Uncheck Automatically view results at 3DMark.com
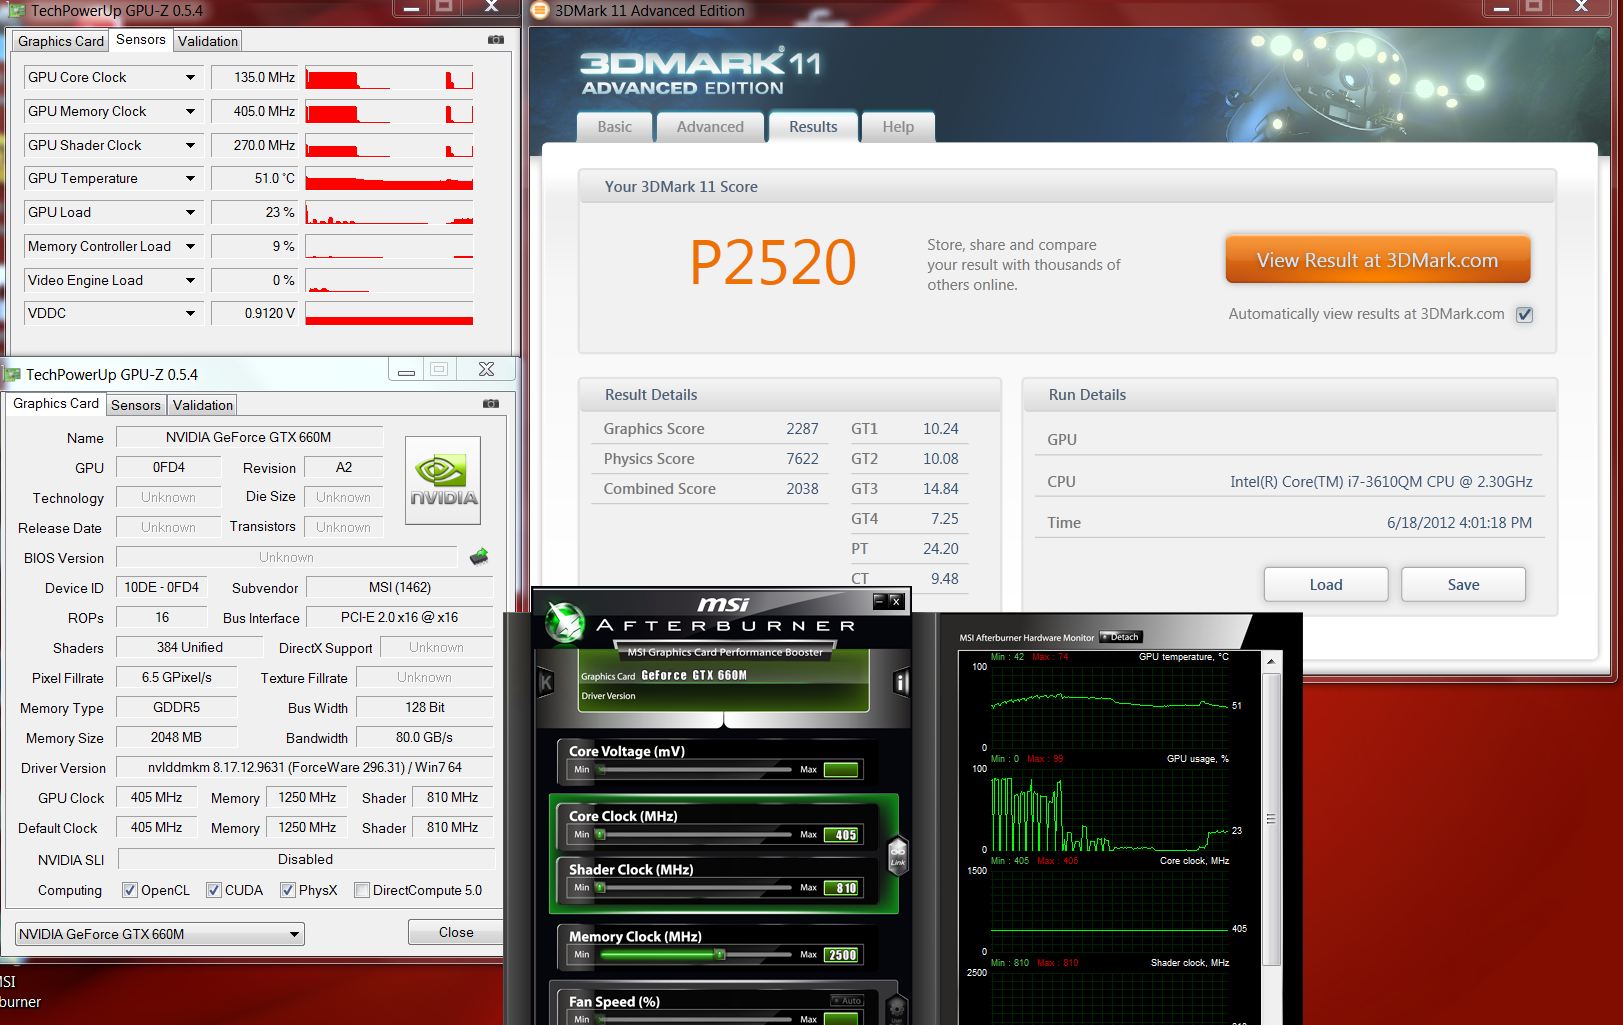The height and width of the screenshot is (1025, 1623). coord(1524,314)
